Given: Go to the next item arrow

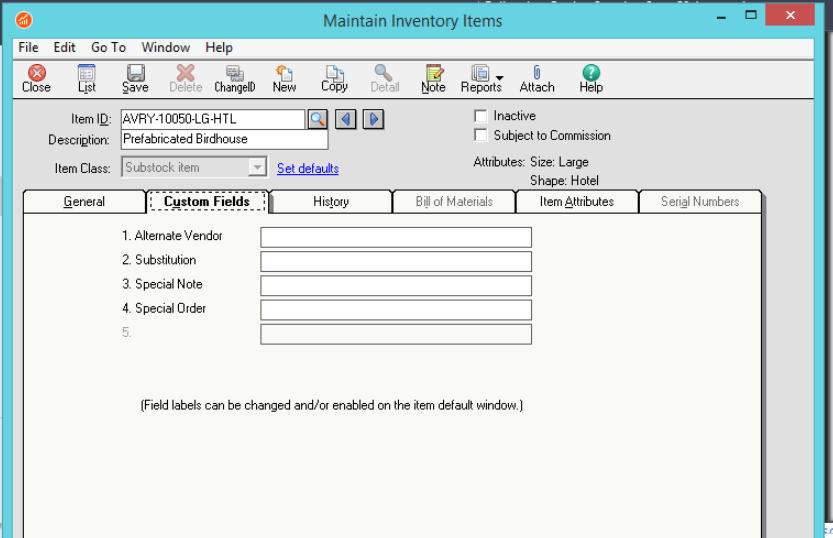Looking at the screenshot, I should [x=373, y=119].
